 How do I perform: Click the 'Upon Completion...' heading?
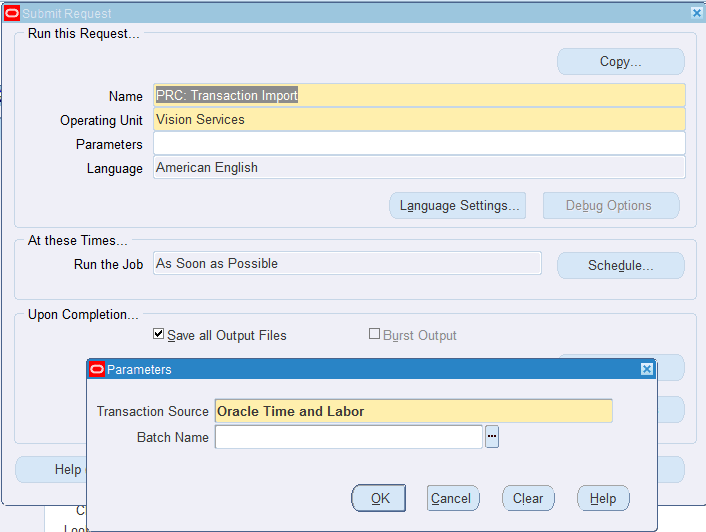[83, 315]
